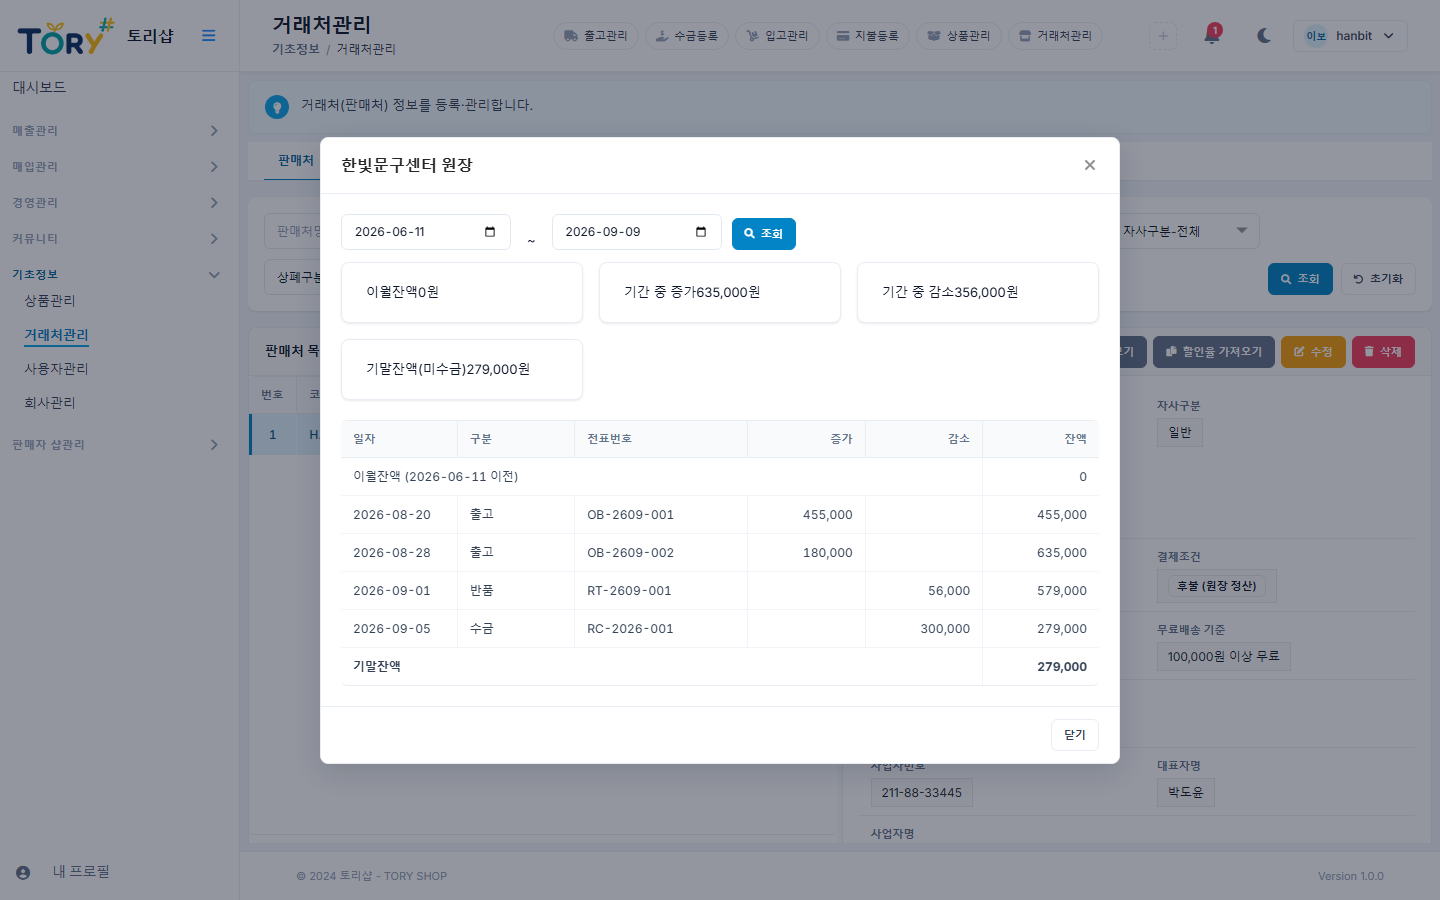Open 출고관리 shortcut in top bar
1440x900 pixels.
(x=596, y=36)
